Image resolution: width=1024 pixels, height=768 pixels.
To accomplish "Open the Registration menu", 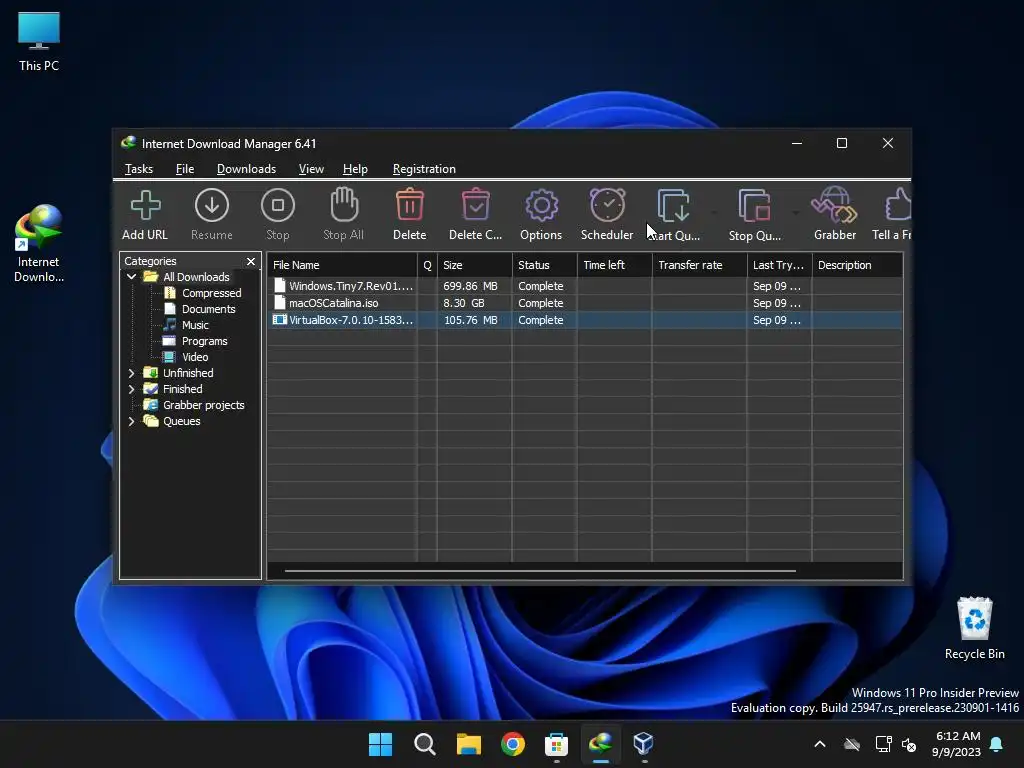I will [x=424, y=169].
